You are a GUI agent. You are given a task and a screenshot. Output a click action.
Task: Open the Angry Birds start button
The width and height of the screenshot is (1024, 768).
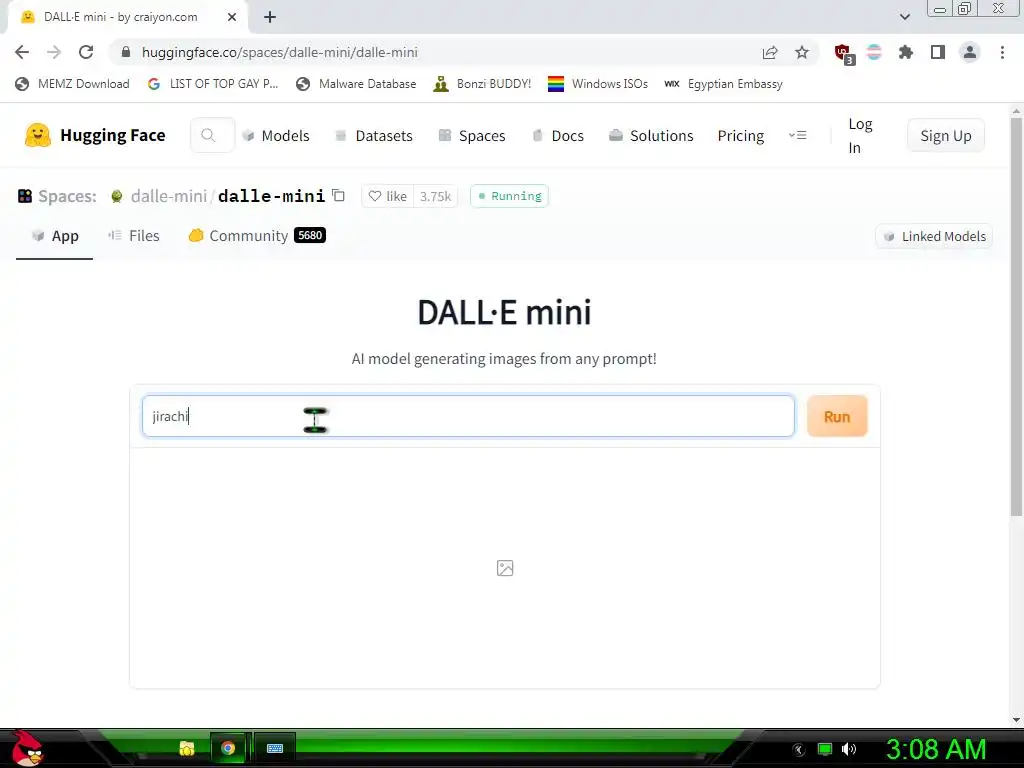pyautogui.click(x=26, y=748)
